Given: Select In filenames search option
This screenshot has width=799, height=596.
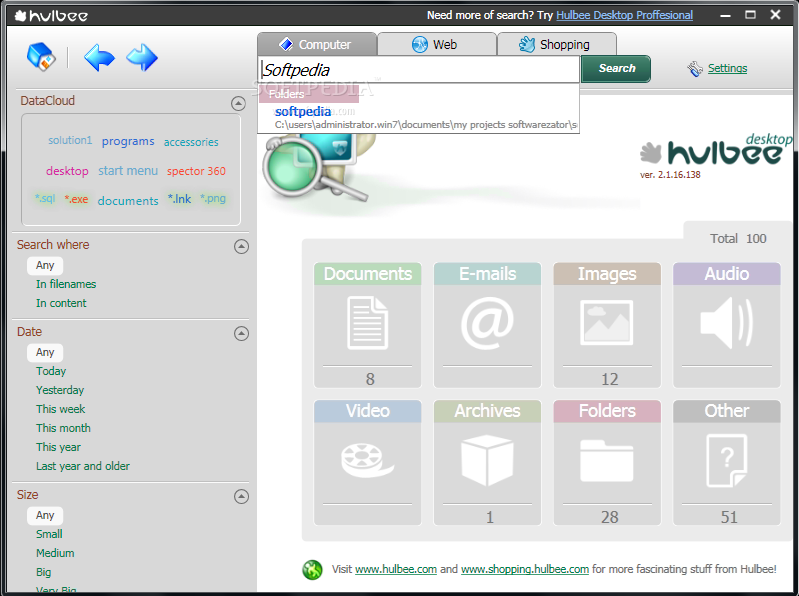Looking at the screenshot, I should [66, 284].
